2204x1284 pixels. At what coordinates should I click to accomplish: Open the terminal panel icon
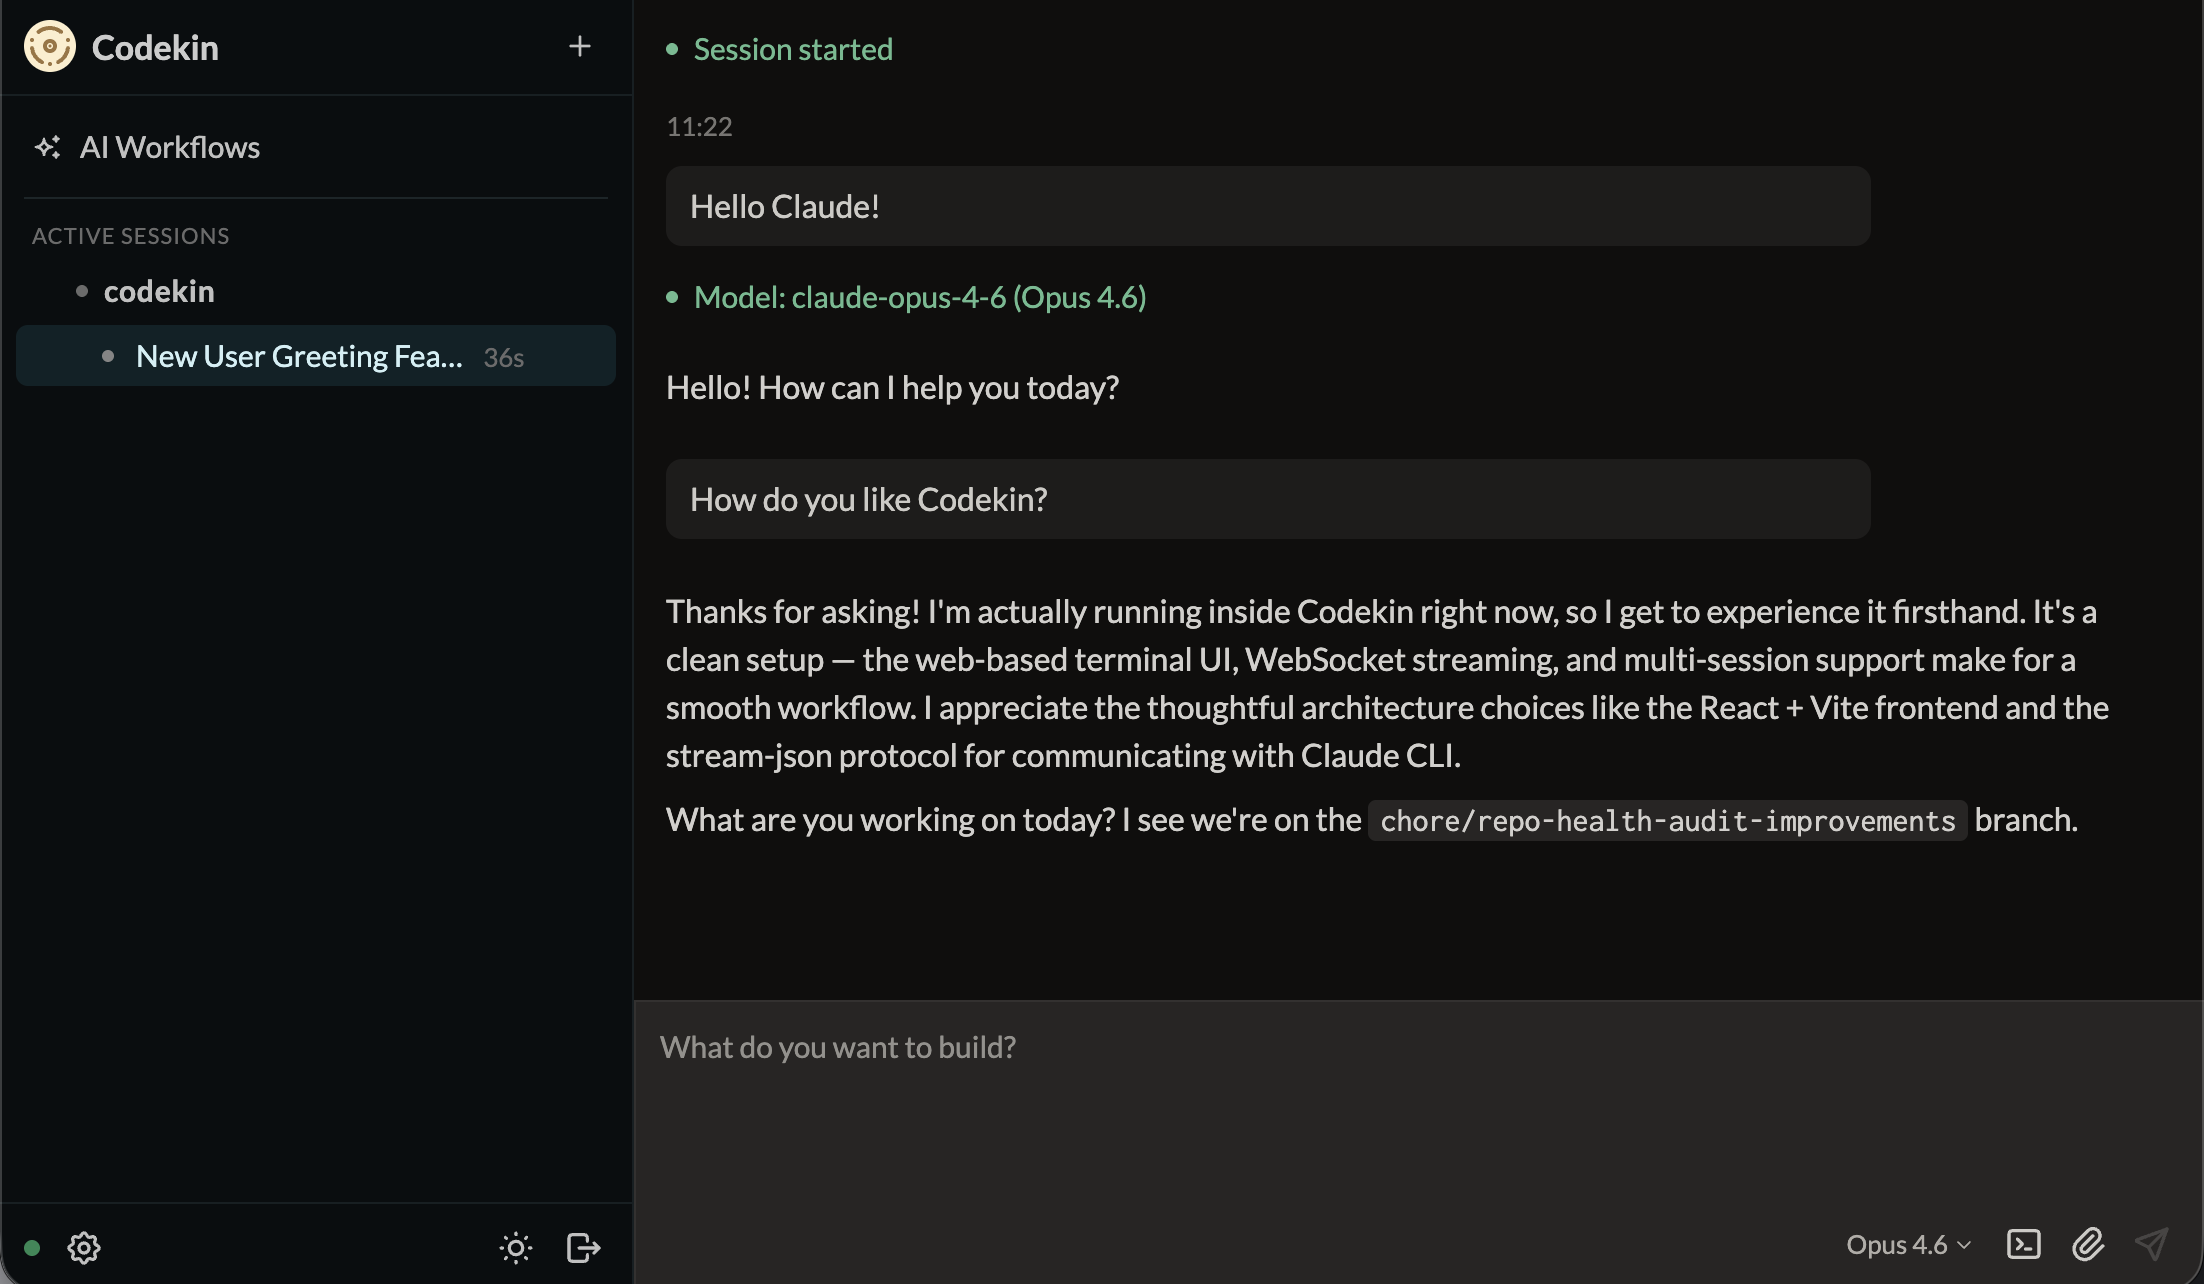pos(2026,1244)
